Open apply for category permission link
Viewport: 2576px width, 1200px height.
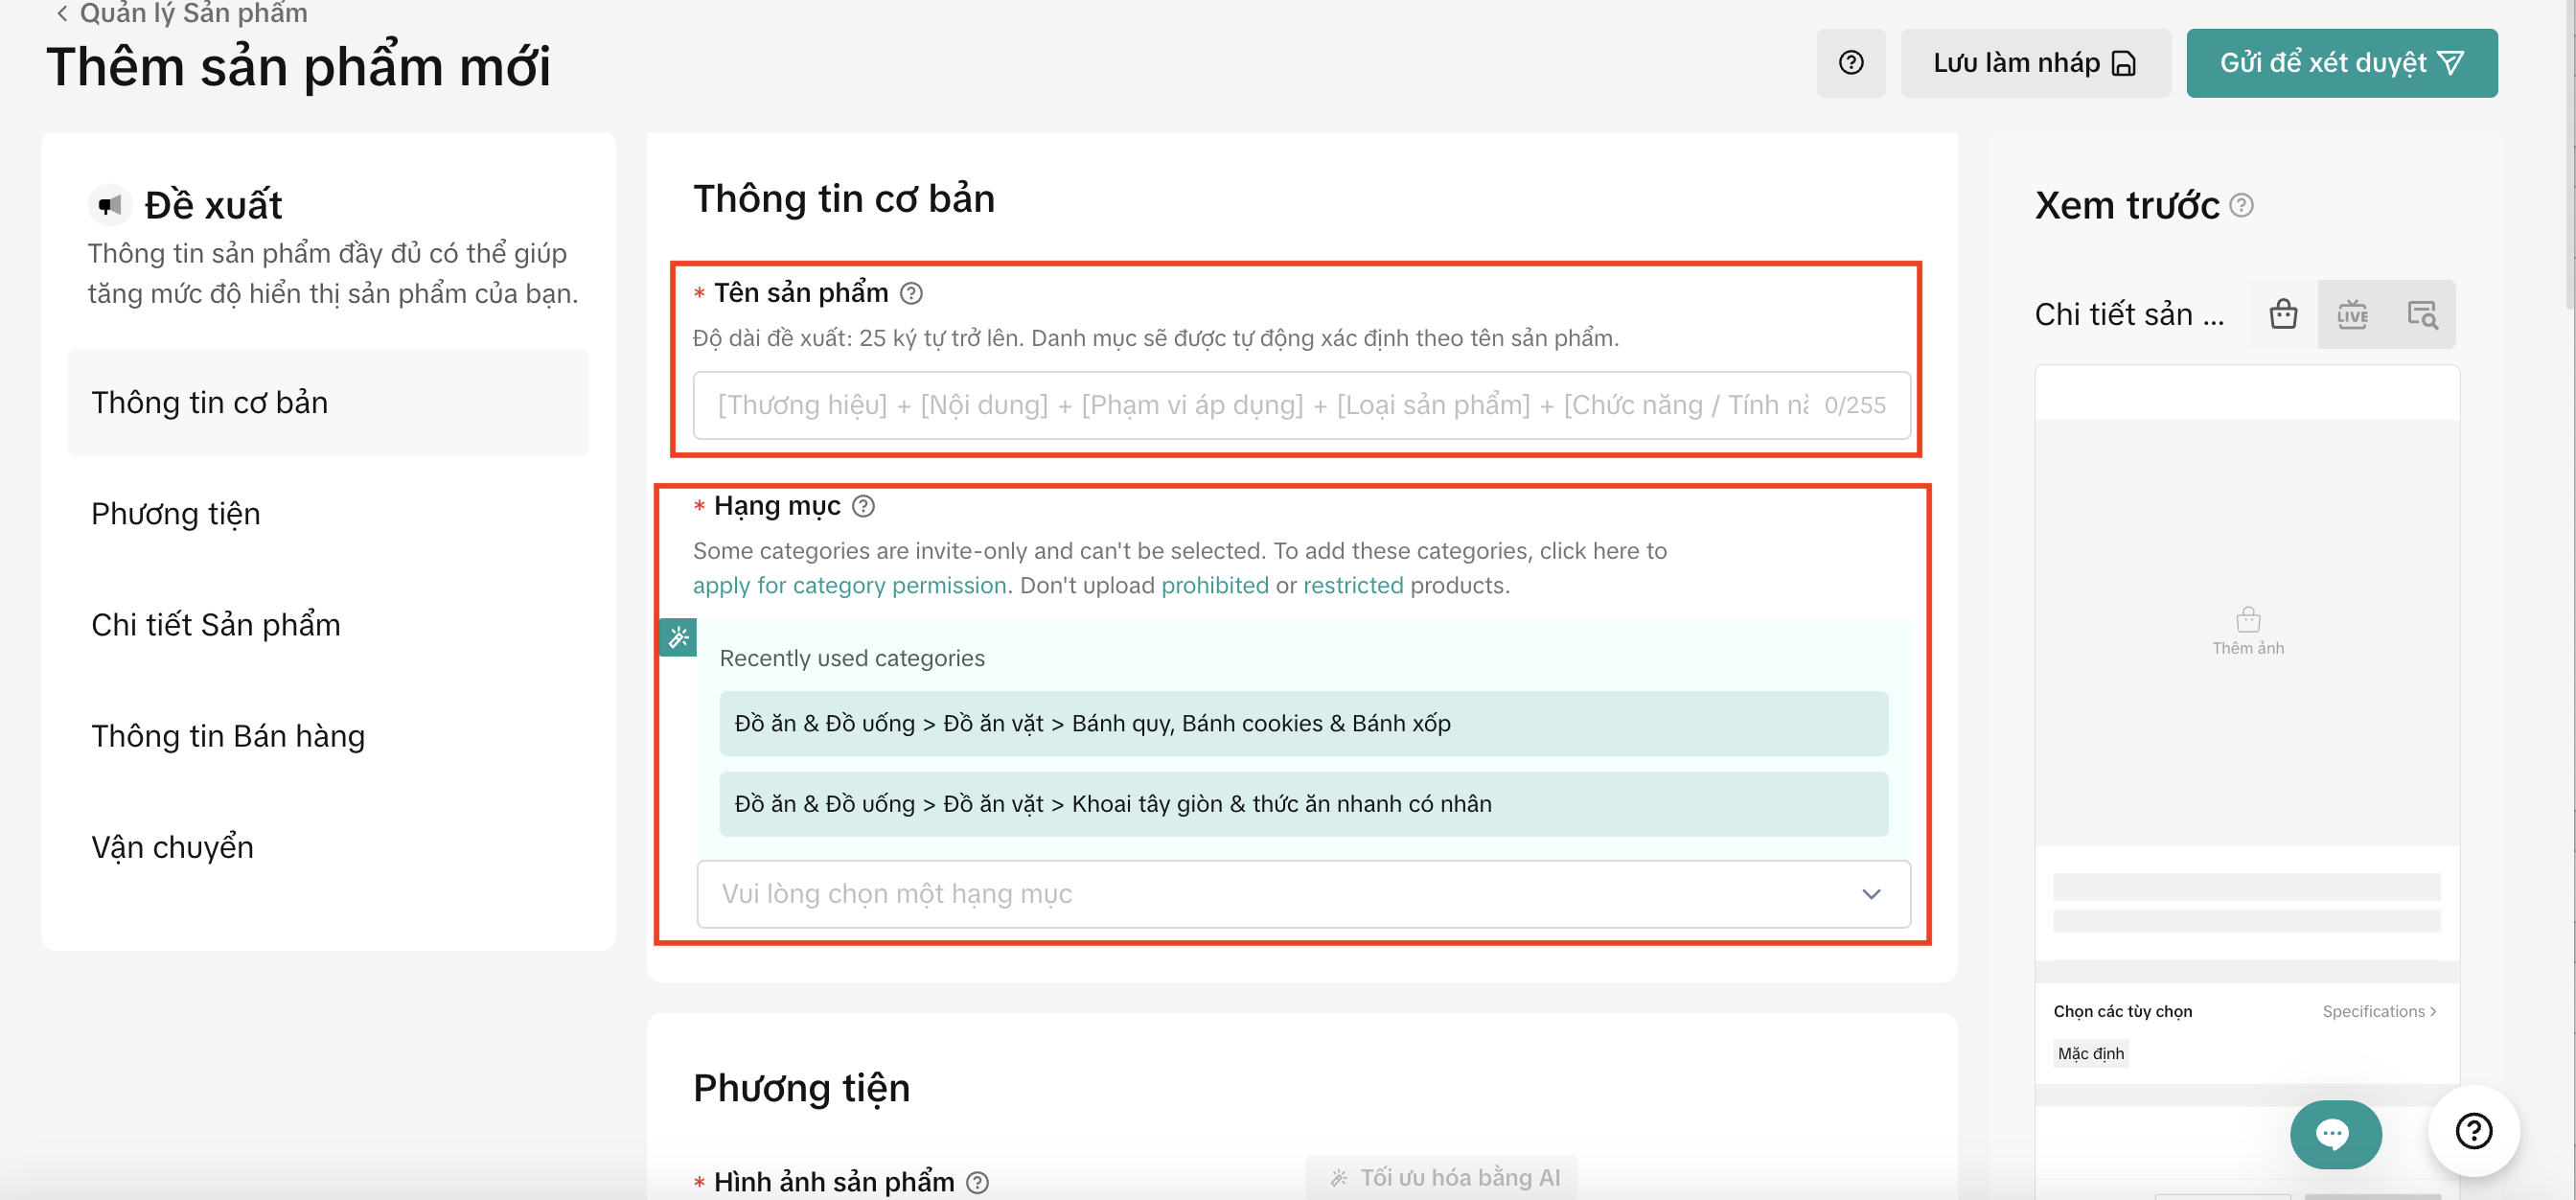coord(849,586)
